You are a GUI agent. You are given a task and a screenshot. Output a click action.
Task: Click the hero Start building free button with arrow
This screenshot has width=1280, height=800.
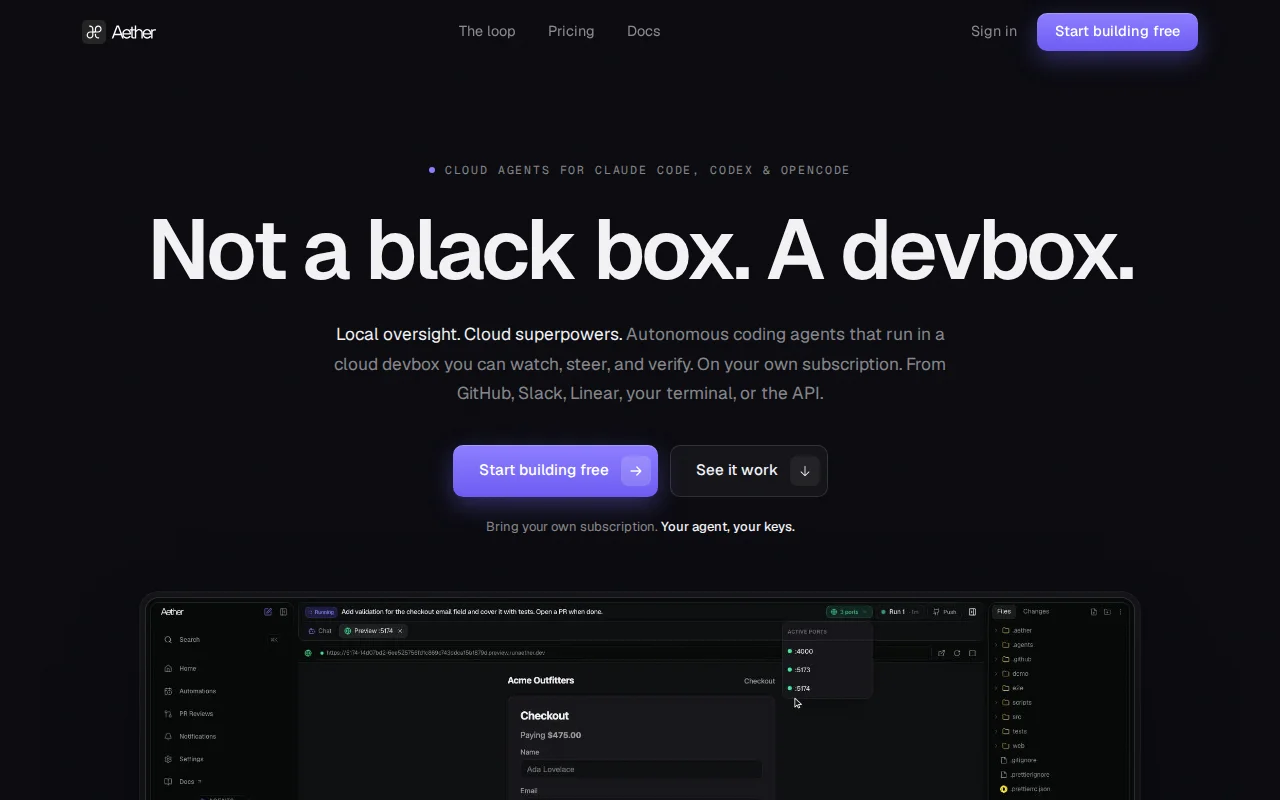click(x=555, y=471)
